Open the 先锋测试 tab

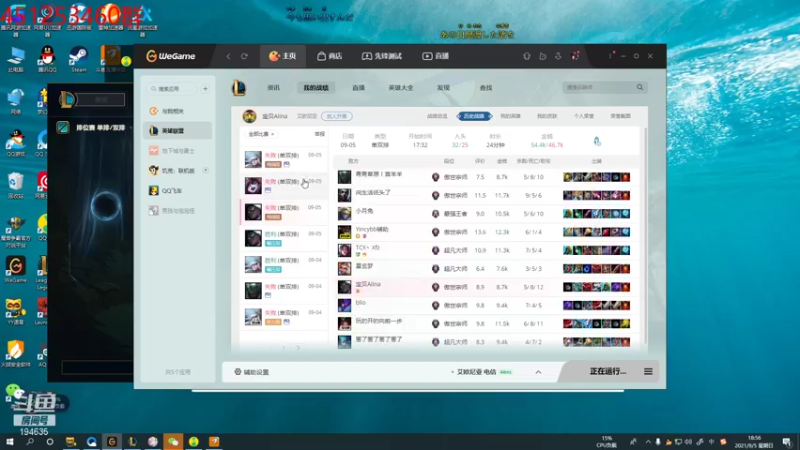pyautogui.click(x=382, y=56)
